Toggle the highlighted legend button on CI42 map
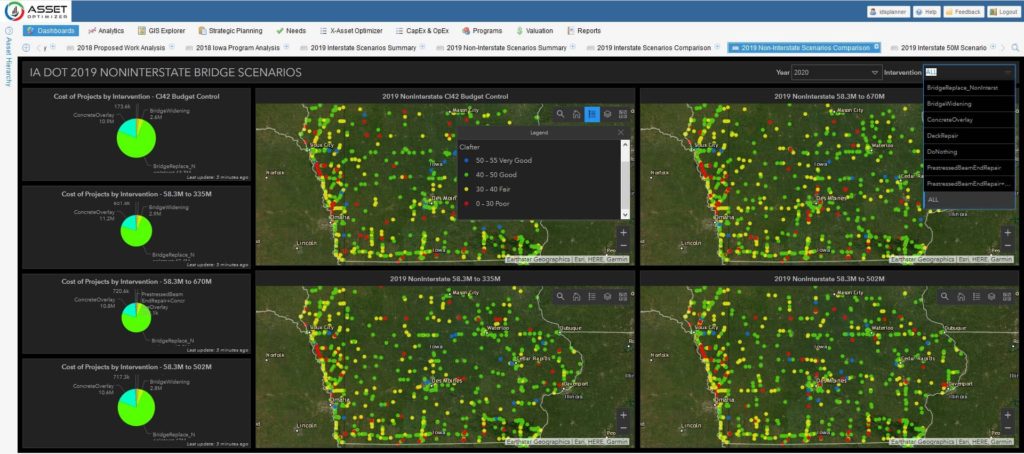 tap(591, 114)
